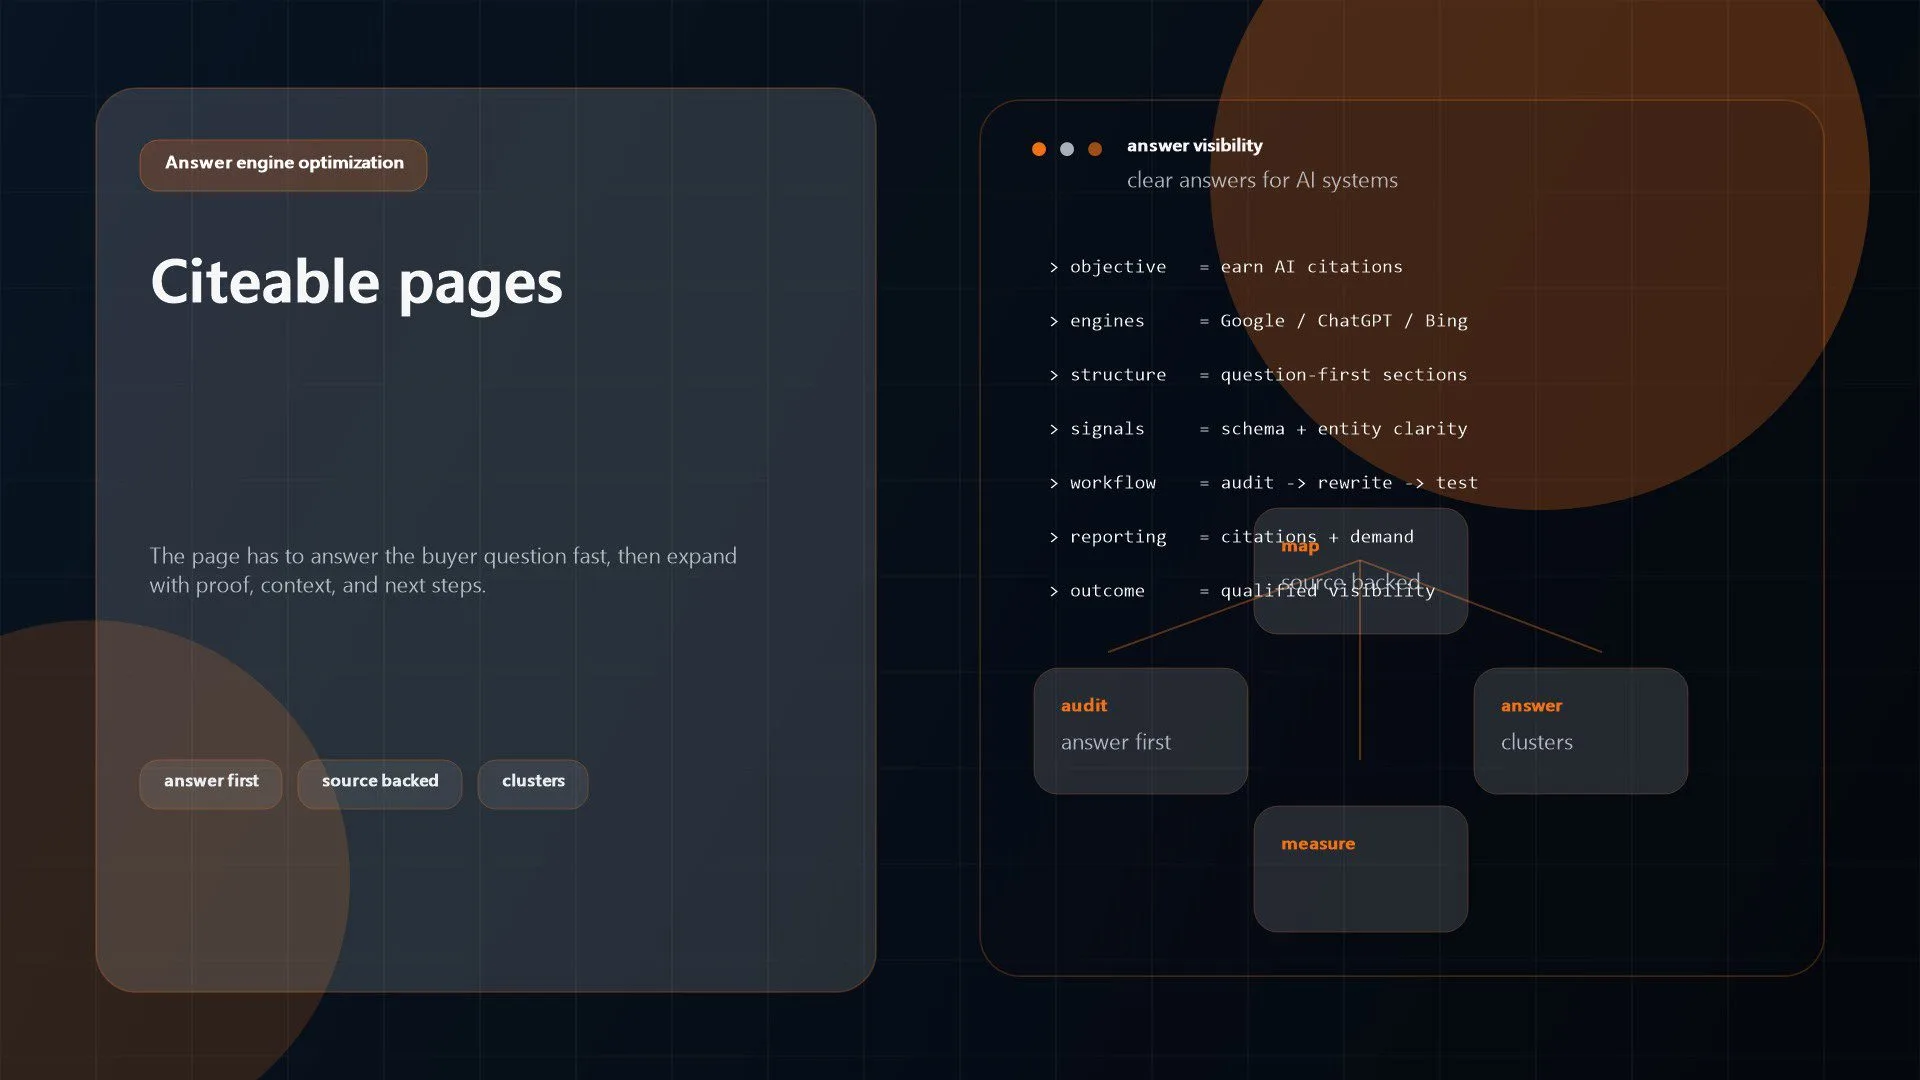Click the 'engines' key label
The width and height of the screenshot is (1920, 1080).
[x=1107, y=321]
